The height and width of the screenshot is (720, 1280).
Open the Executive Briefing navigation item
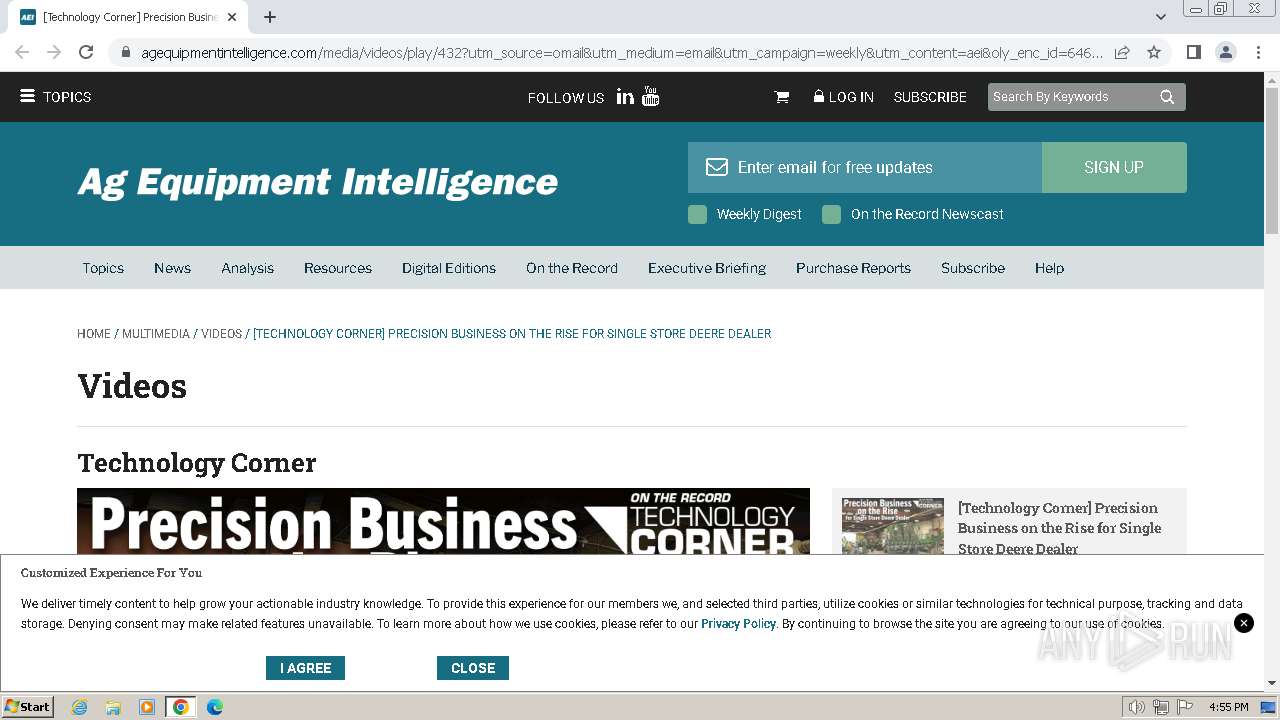[707, 268]
